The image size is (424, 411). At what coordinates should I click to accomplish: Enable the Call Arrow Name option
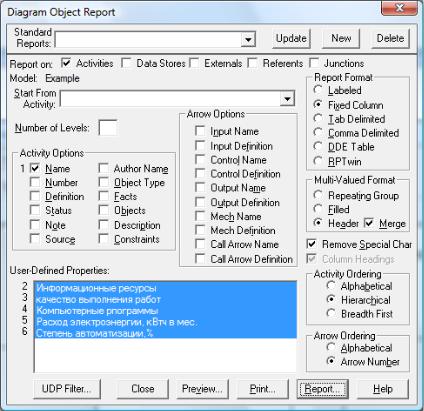tap(200, 244)
